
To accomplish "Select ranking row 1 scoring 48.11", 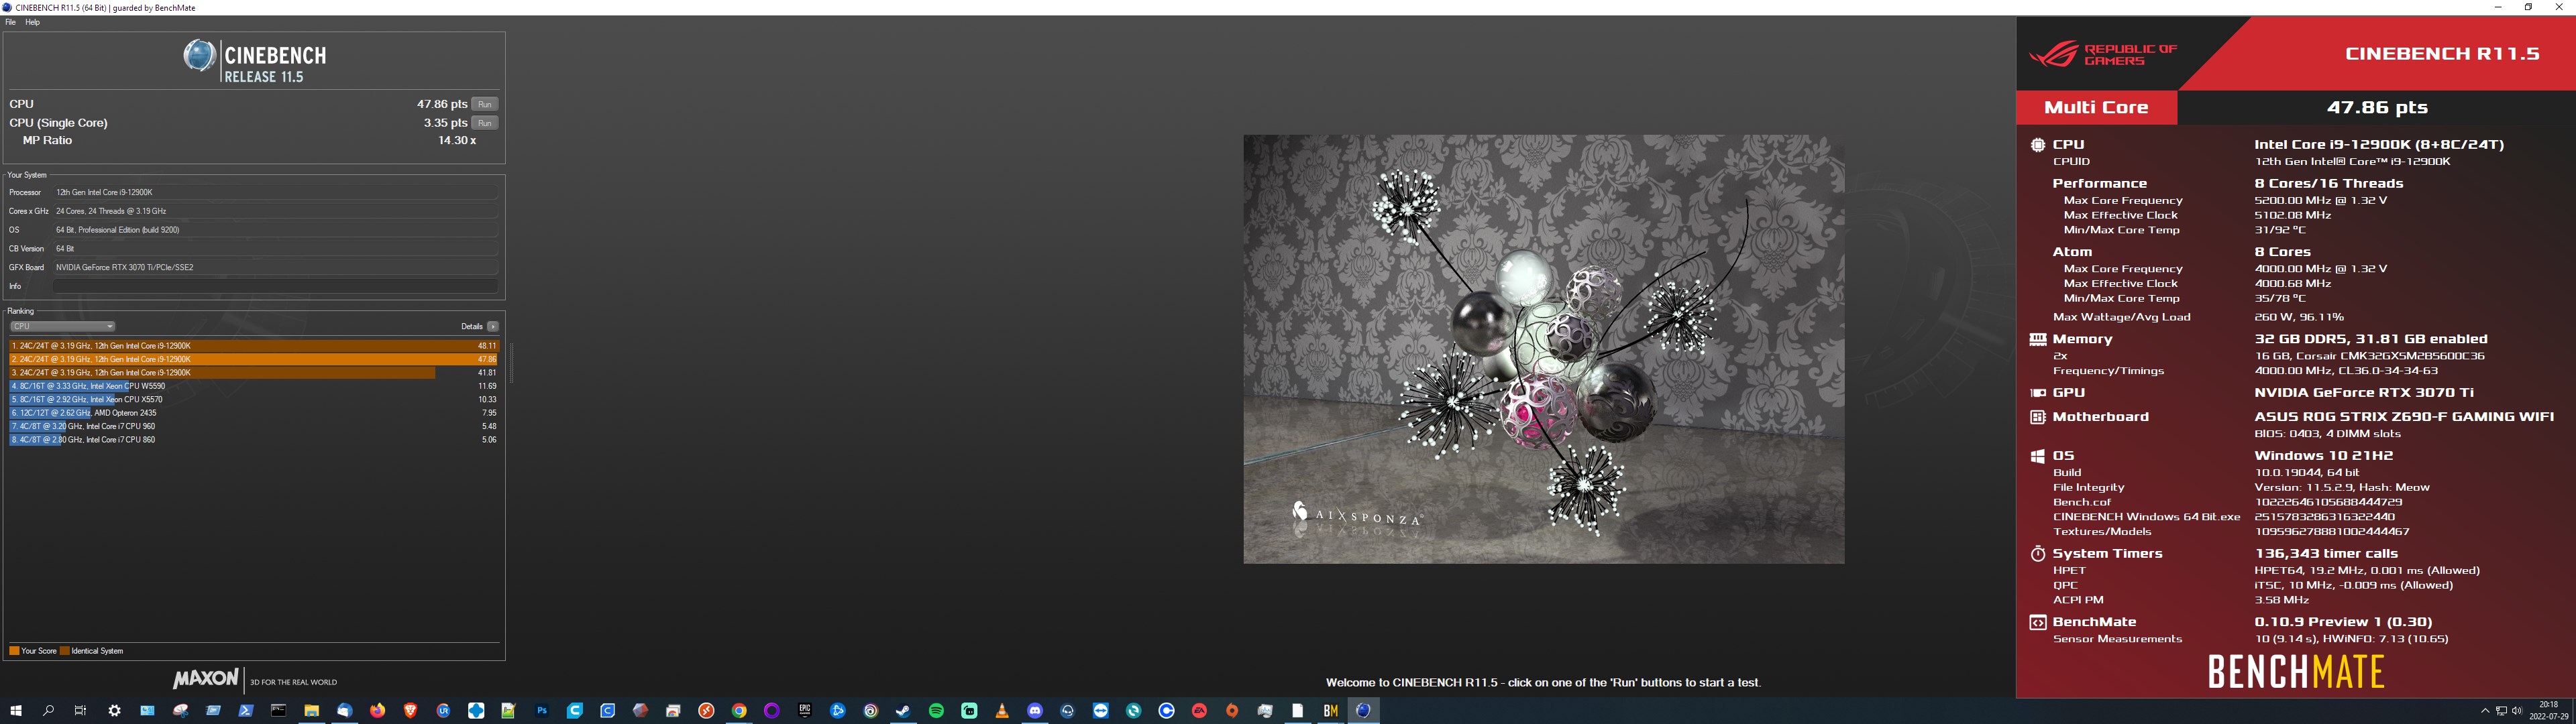I will click(x=253, y=346).
